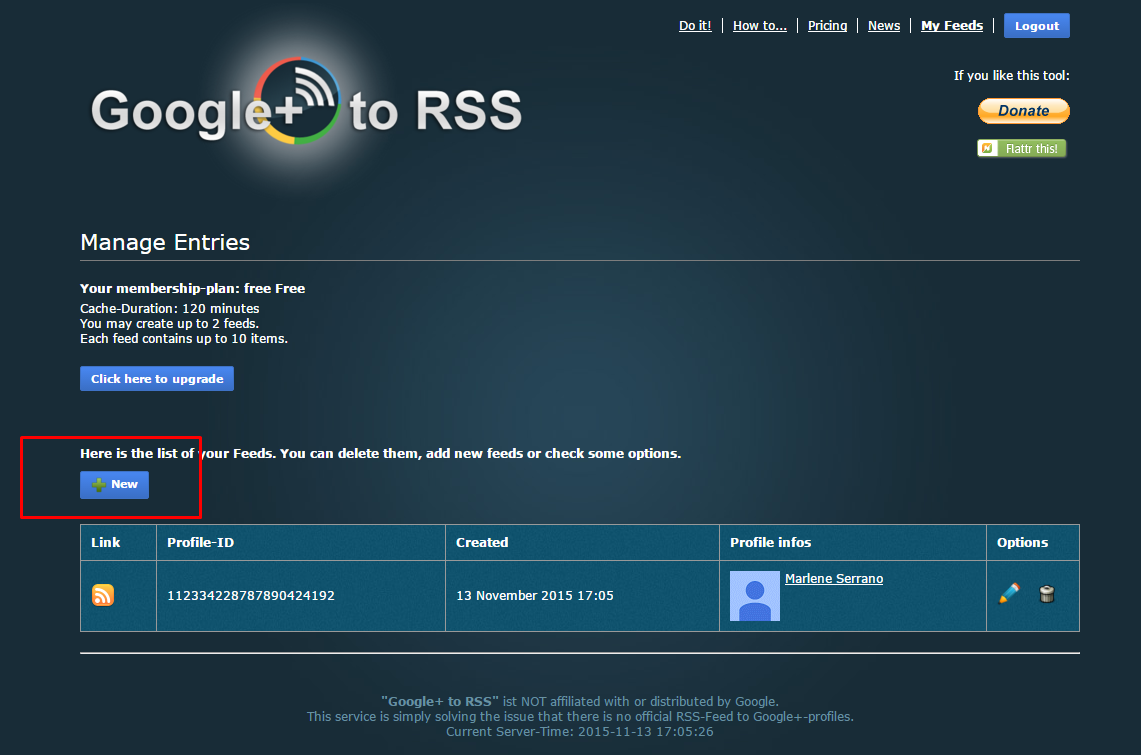The image size is (1141, 755).
Task: Open Marlene Serrano's blue profile avatar
Action: pyautogui.click(x=754, y=594)
